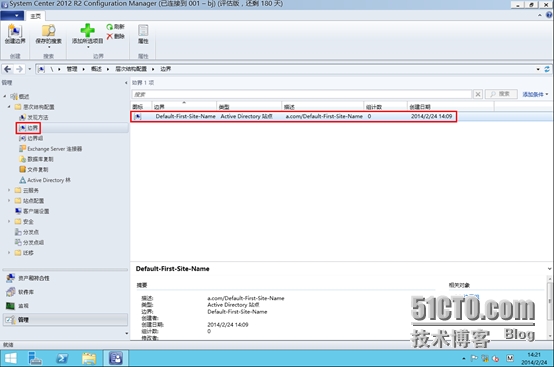Click the Configuration Manager taskbar icon
The width and height of the screenshot is (554, 367).
116,358
